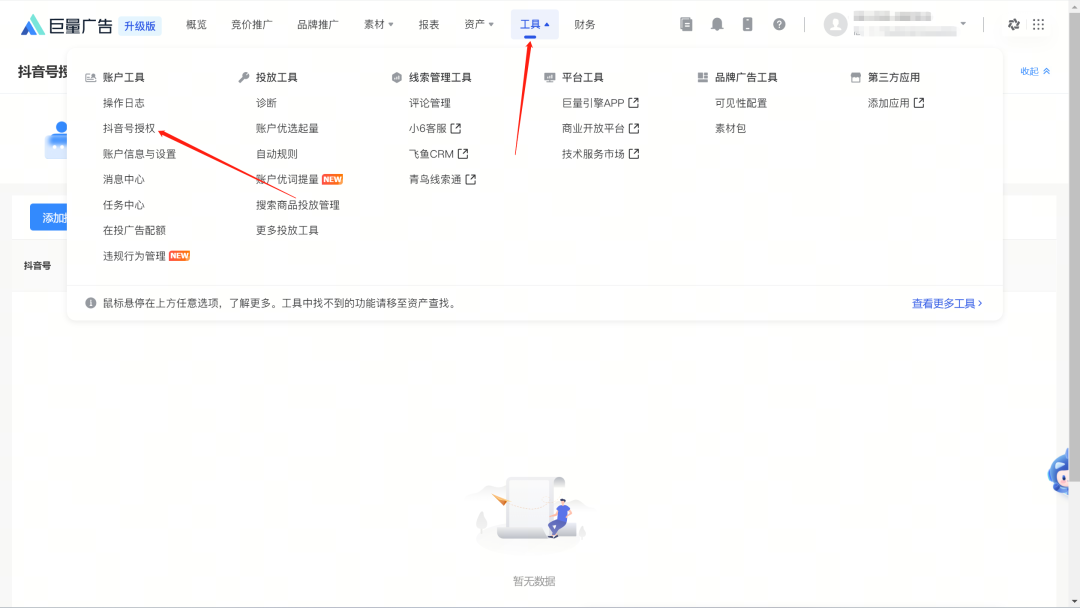Viewport: 1080px width, 608px height.
Task: Collapse the panel with 收起
Action: coord(1035,71)
